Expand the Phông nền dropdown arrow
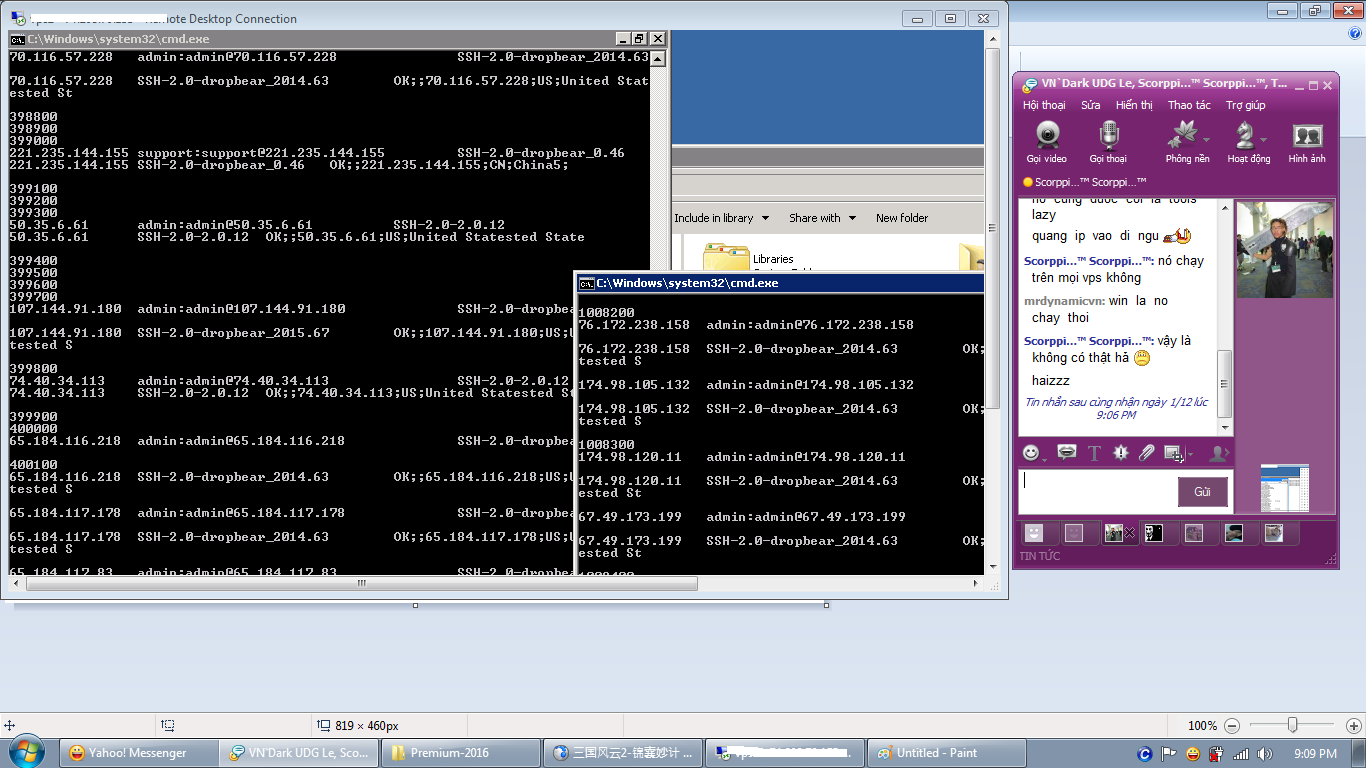 (1207, 140)
